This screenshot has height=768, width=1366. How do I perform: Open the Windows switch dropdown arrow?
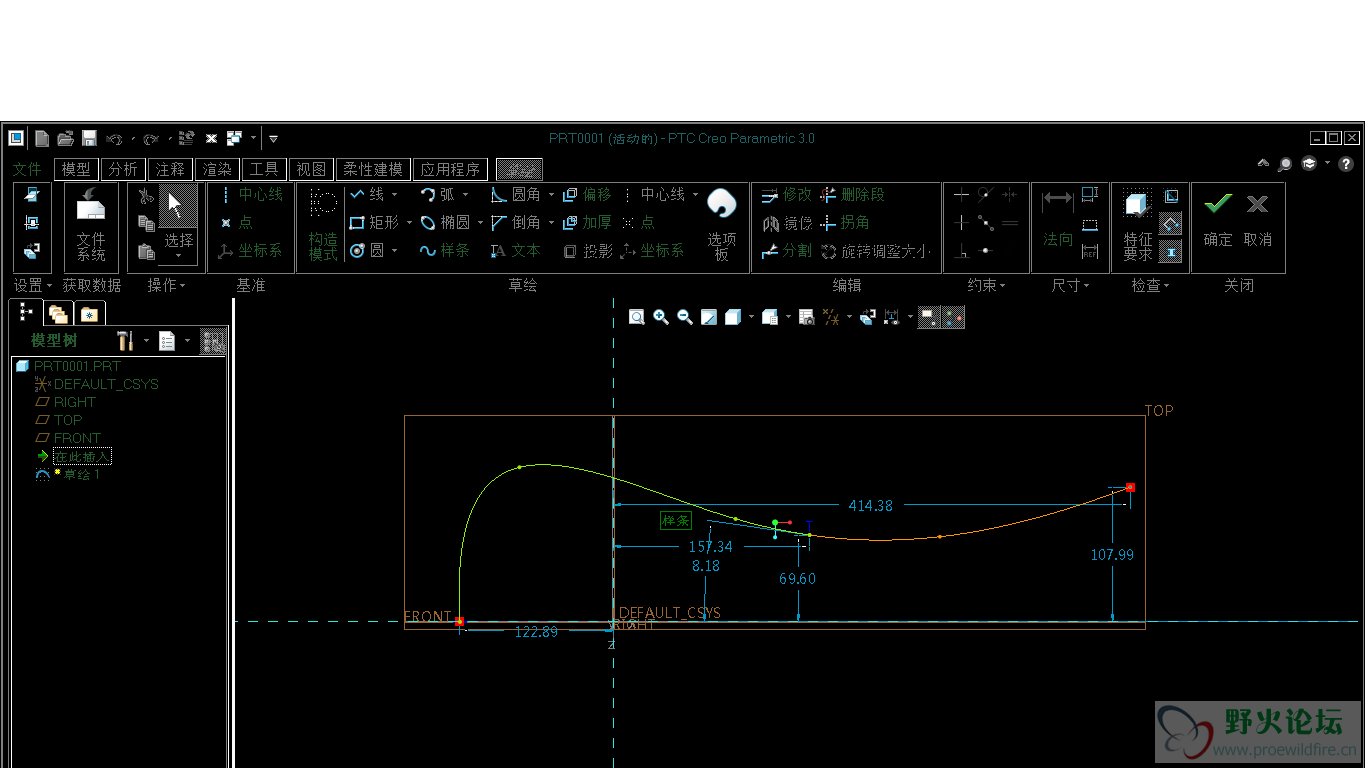[x=254, y=138]
